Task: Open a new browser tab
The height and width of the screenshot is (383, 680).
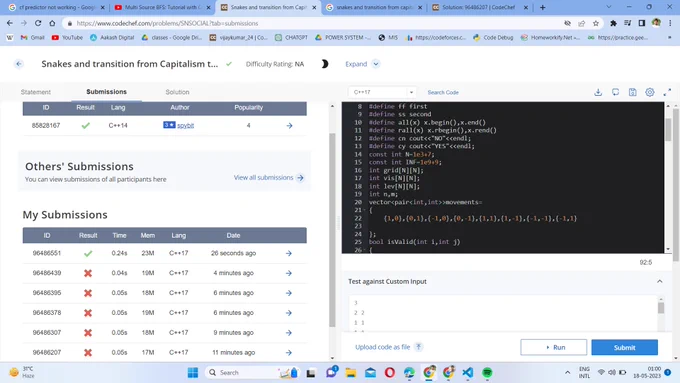Action: (543, 7)
